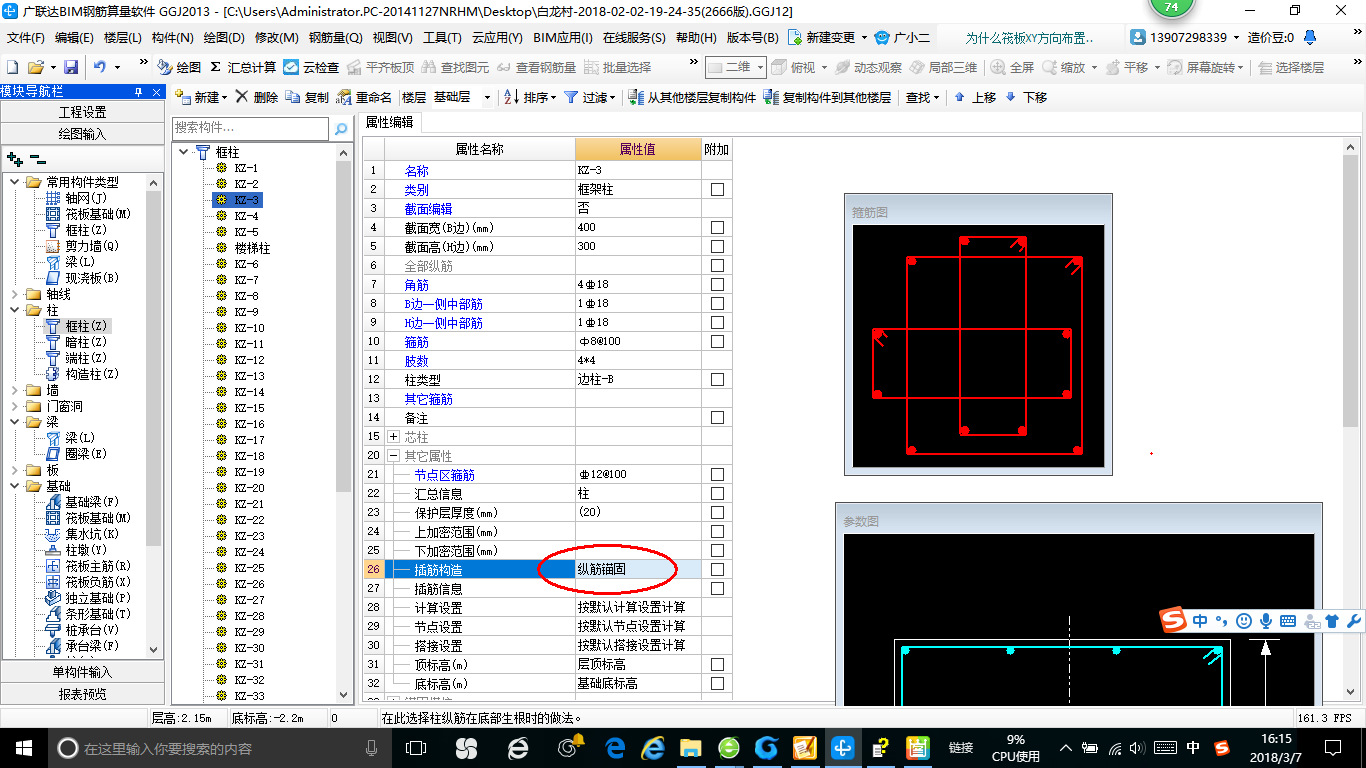Open the 工具(T) menu
The image size is (1366, 768).
442,38
